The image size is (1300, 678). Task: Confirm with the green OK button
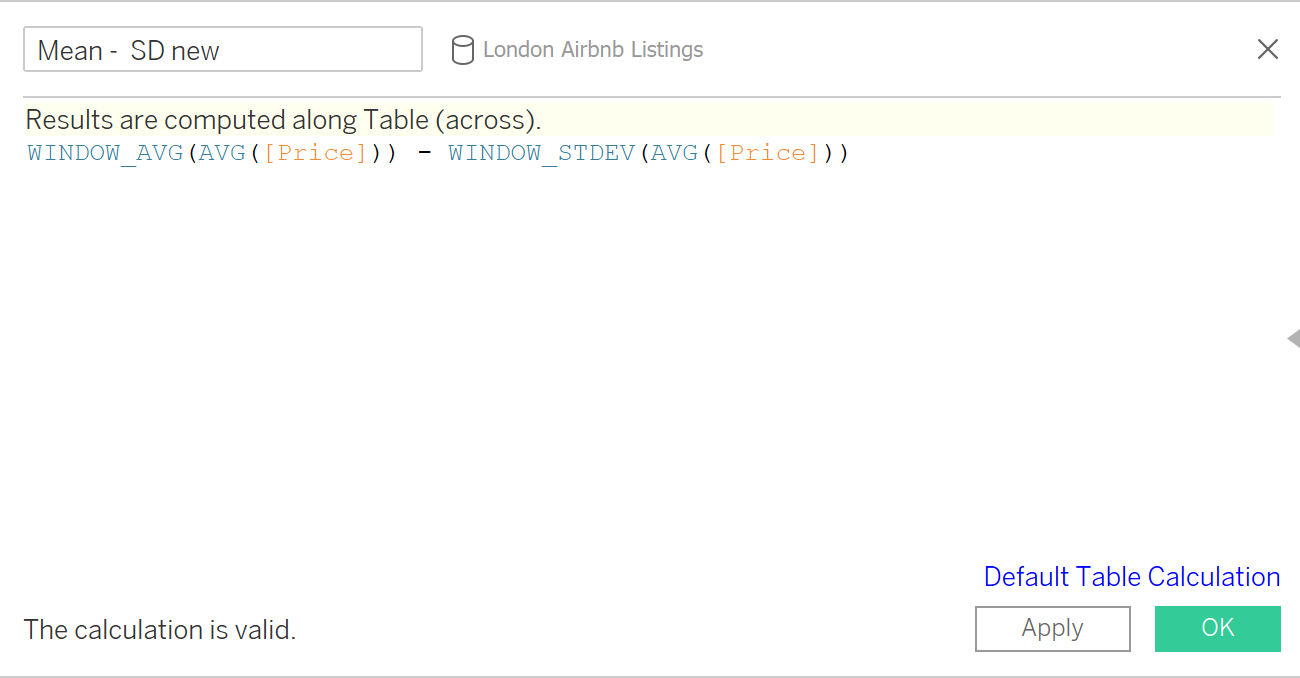pyautogui.click(x=1217, y=628)
